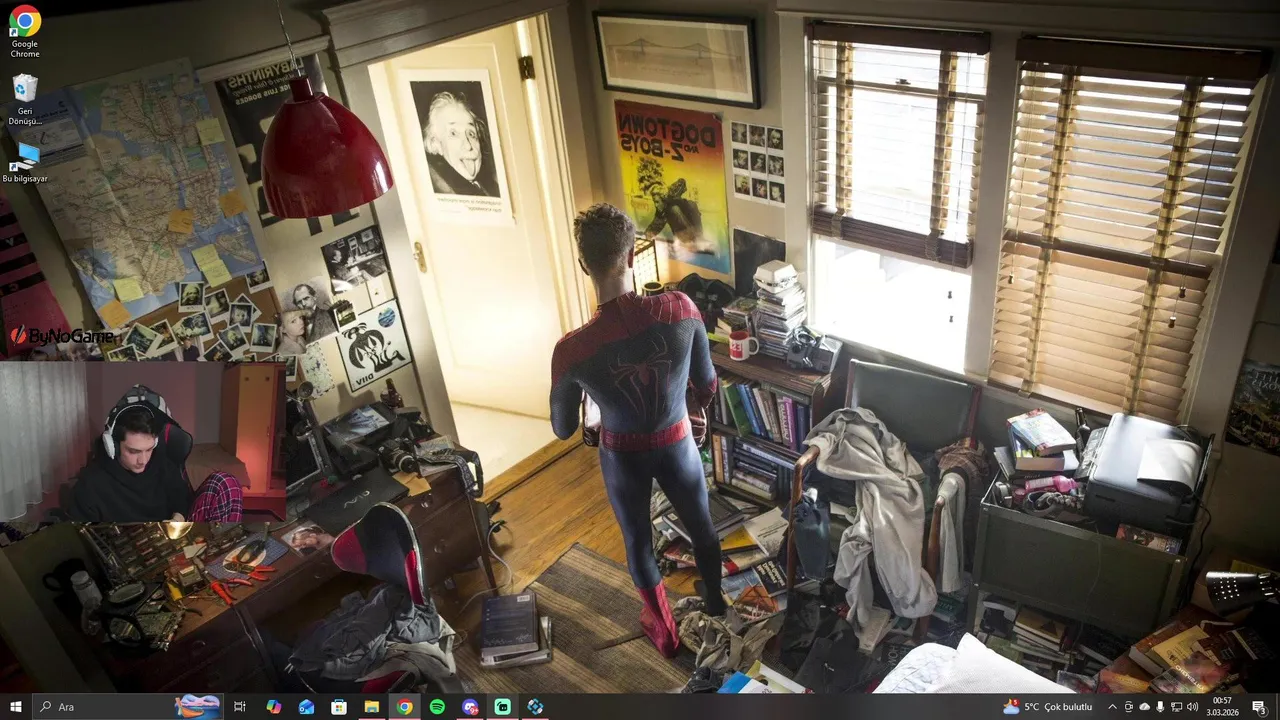Select the Bu bilgisayar desktop icon
This screenshot has width=1280, height=720.
25,161
